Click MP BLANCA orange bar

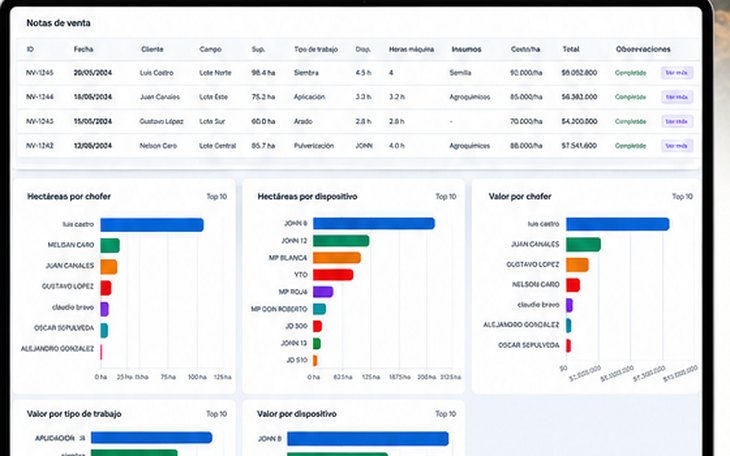pos(337,258)
